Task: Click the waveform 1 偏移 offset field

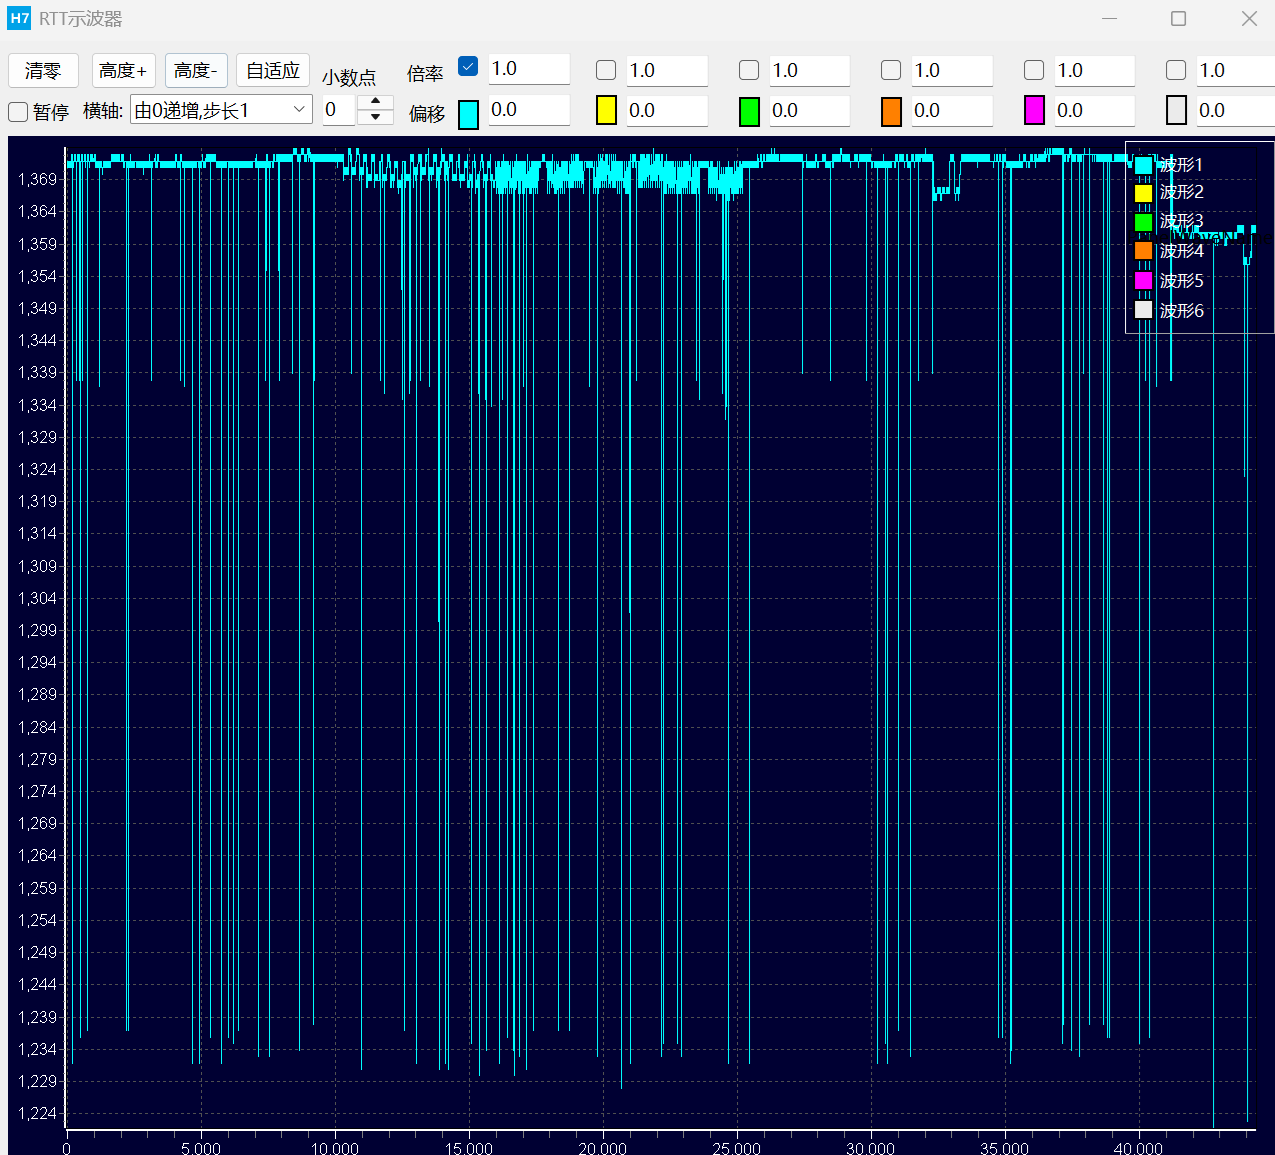Action: 529,110
